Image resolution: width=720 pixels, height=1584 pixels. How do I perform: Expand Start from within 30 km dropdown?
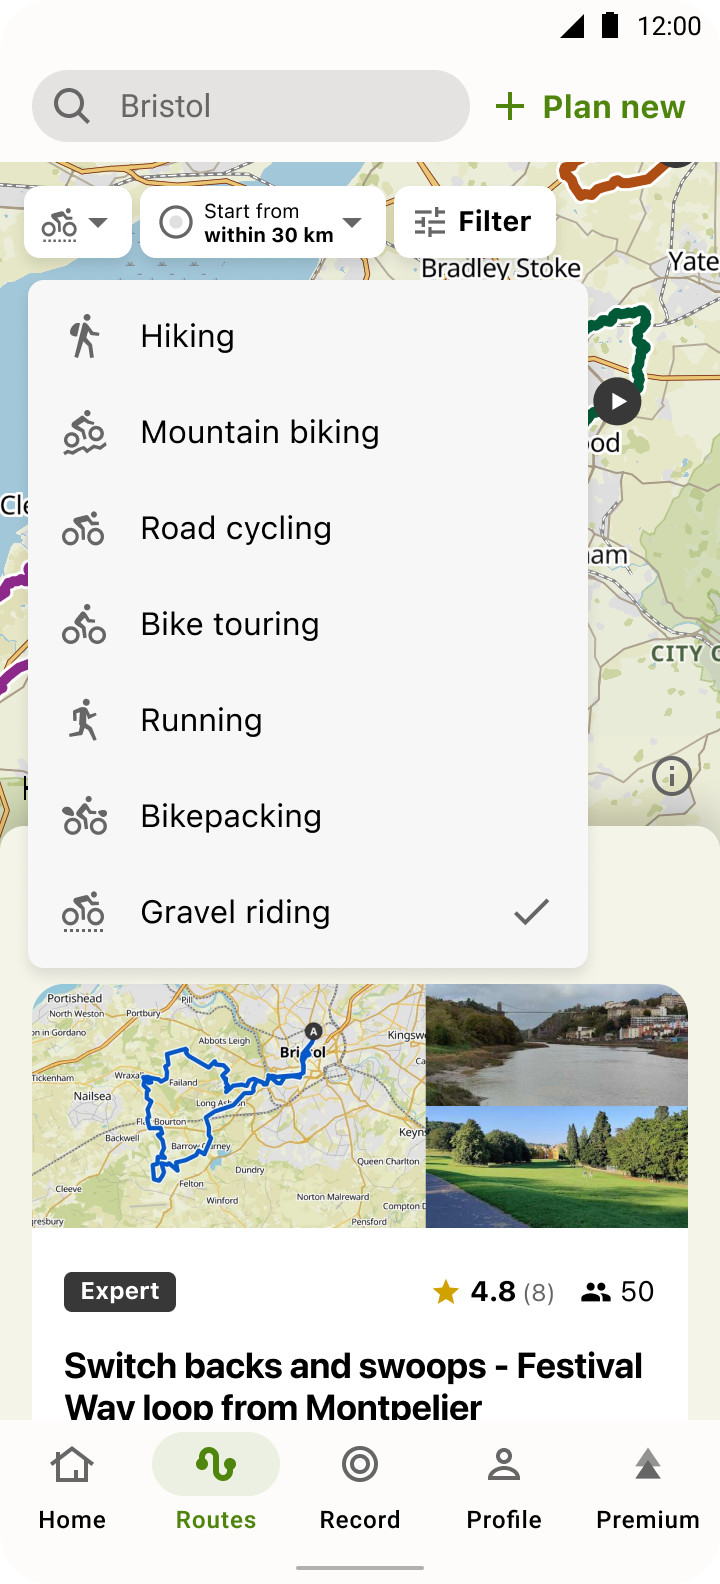click(x=263, y=222)
